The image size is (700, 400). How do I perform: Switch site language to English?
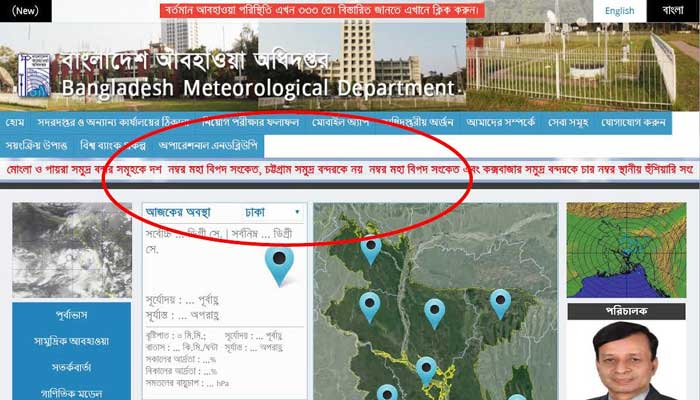click(x=620, y=11)
